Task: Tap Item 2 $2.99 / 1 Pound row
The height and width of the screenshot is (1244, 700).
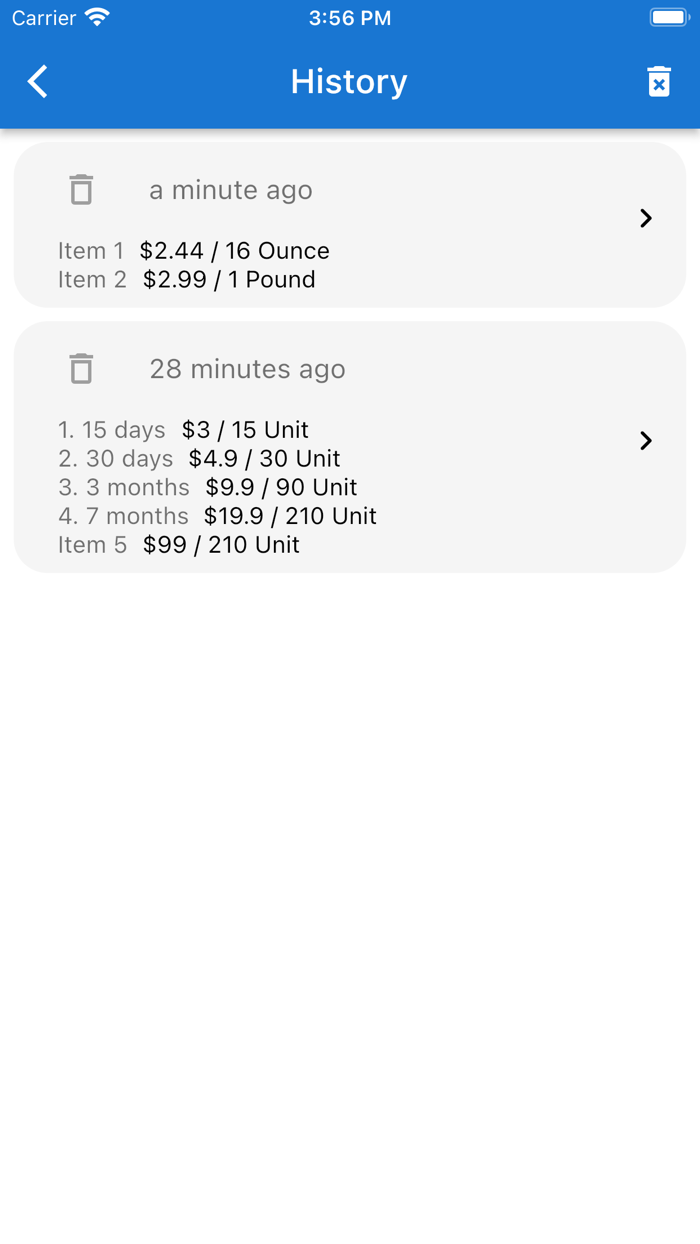Action: click(187, 280)
